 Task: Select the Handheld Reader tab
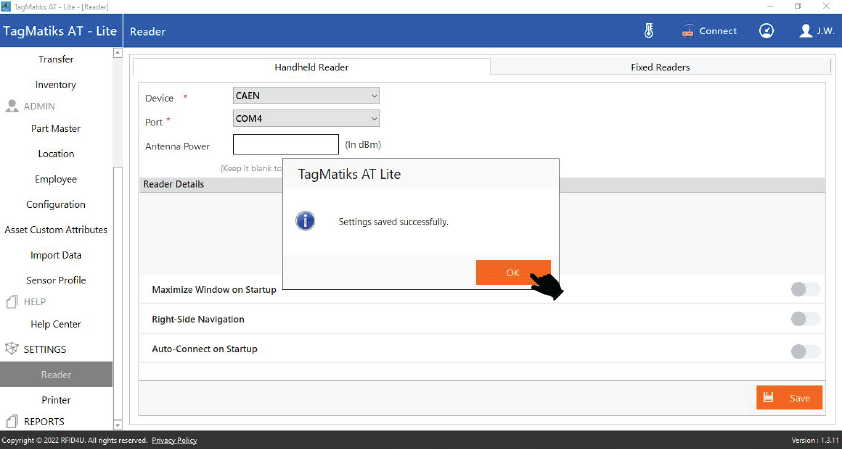click(x=311, y=67)
